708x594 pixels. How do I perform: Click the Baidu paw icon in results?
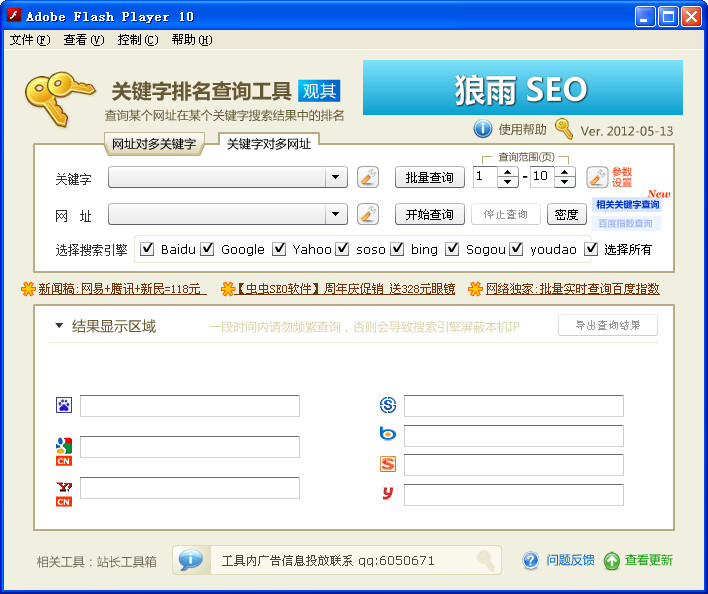64,406
